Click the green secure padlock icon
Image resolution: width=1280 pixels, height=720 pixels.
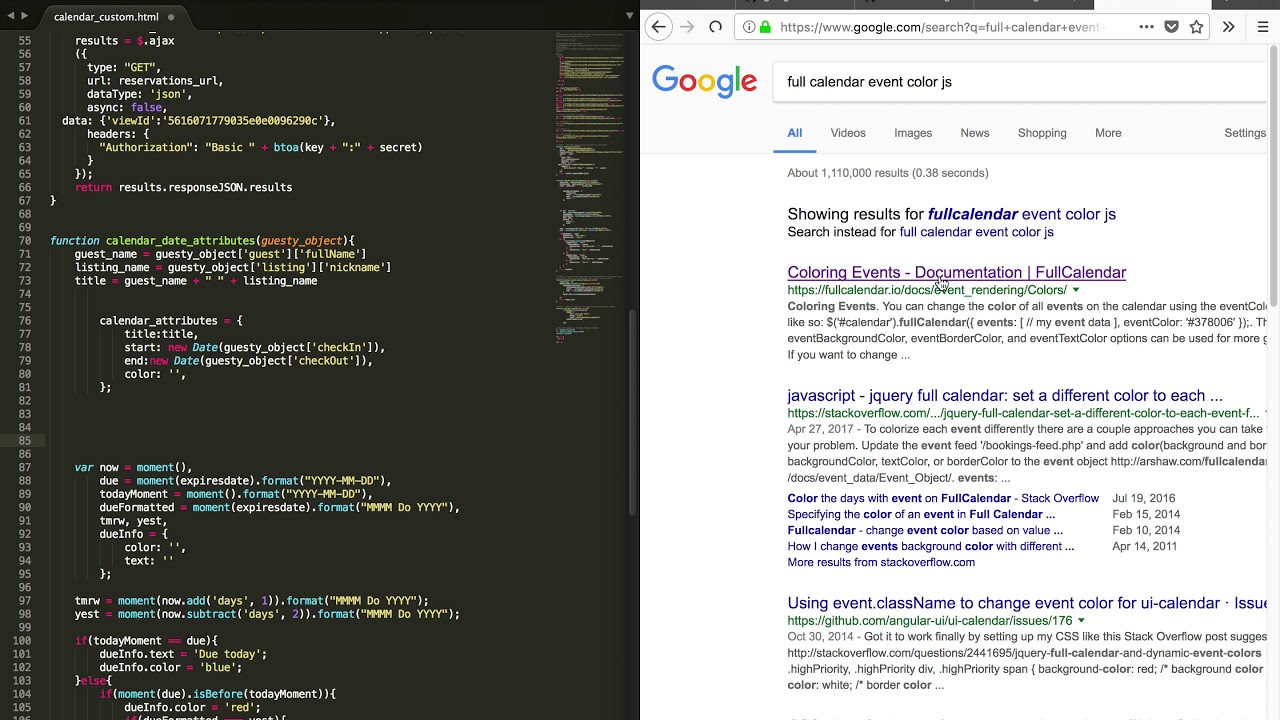coord(765,27)
